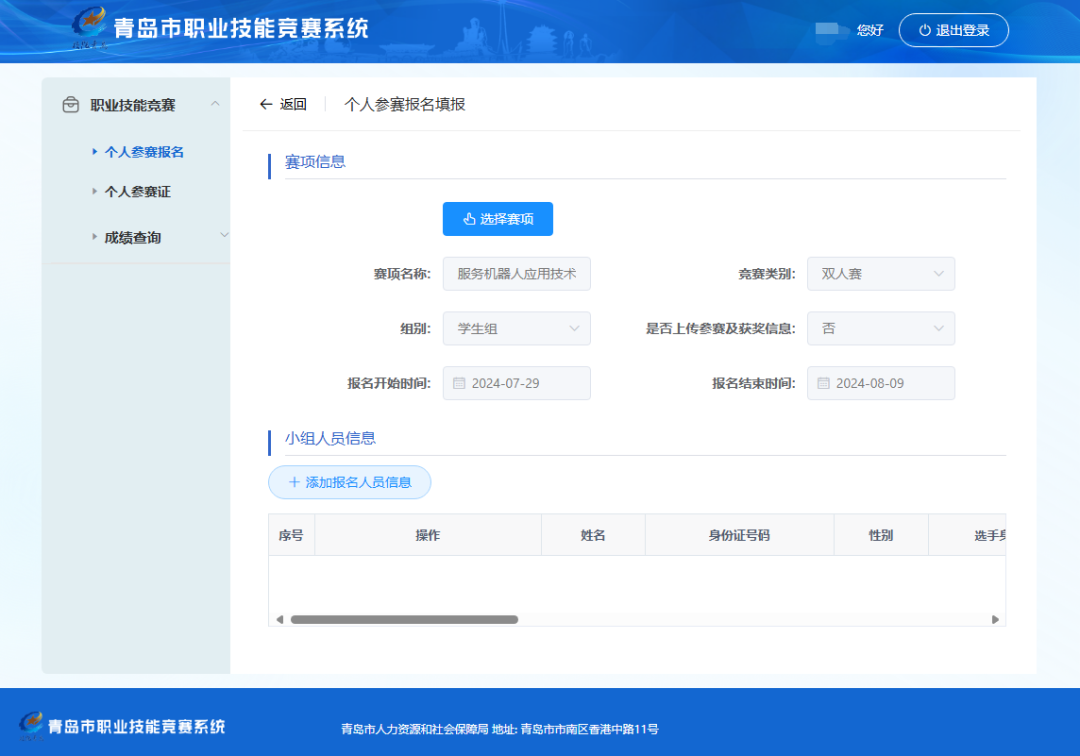Screen dimensions: 1080x756
Task: Click the hand icon on 选择赛项 button
Action: pos(468,218)
